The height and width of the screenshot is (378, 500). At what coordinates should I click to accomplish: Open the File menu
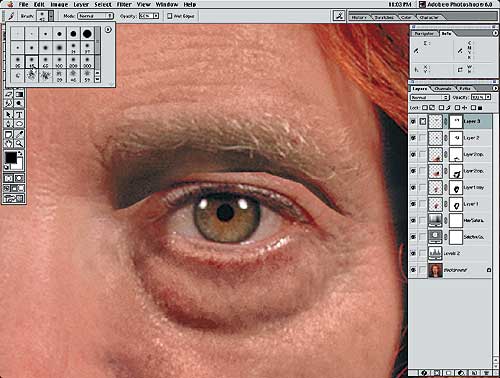[x=23, y=5]
